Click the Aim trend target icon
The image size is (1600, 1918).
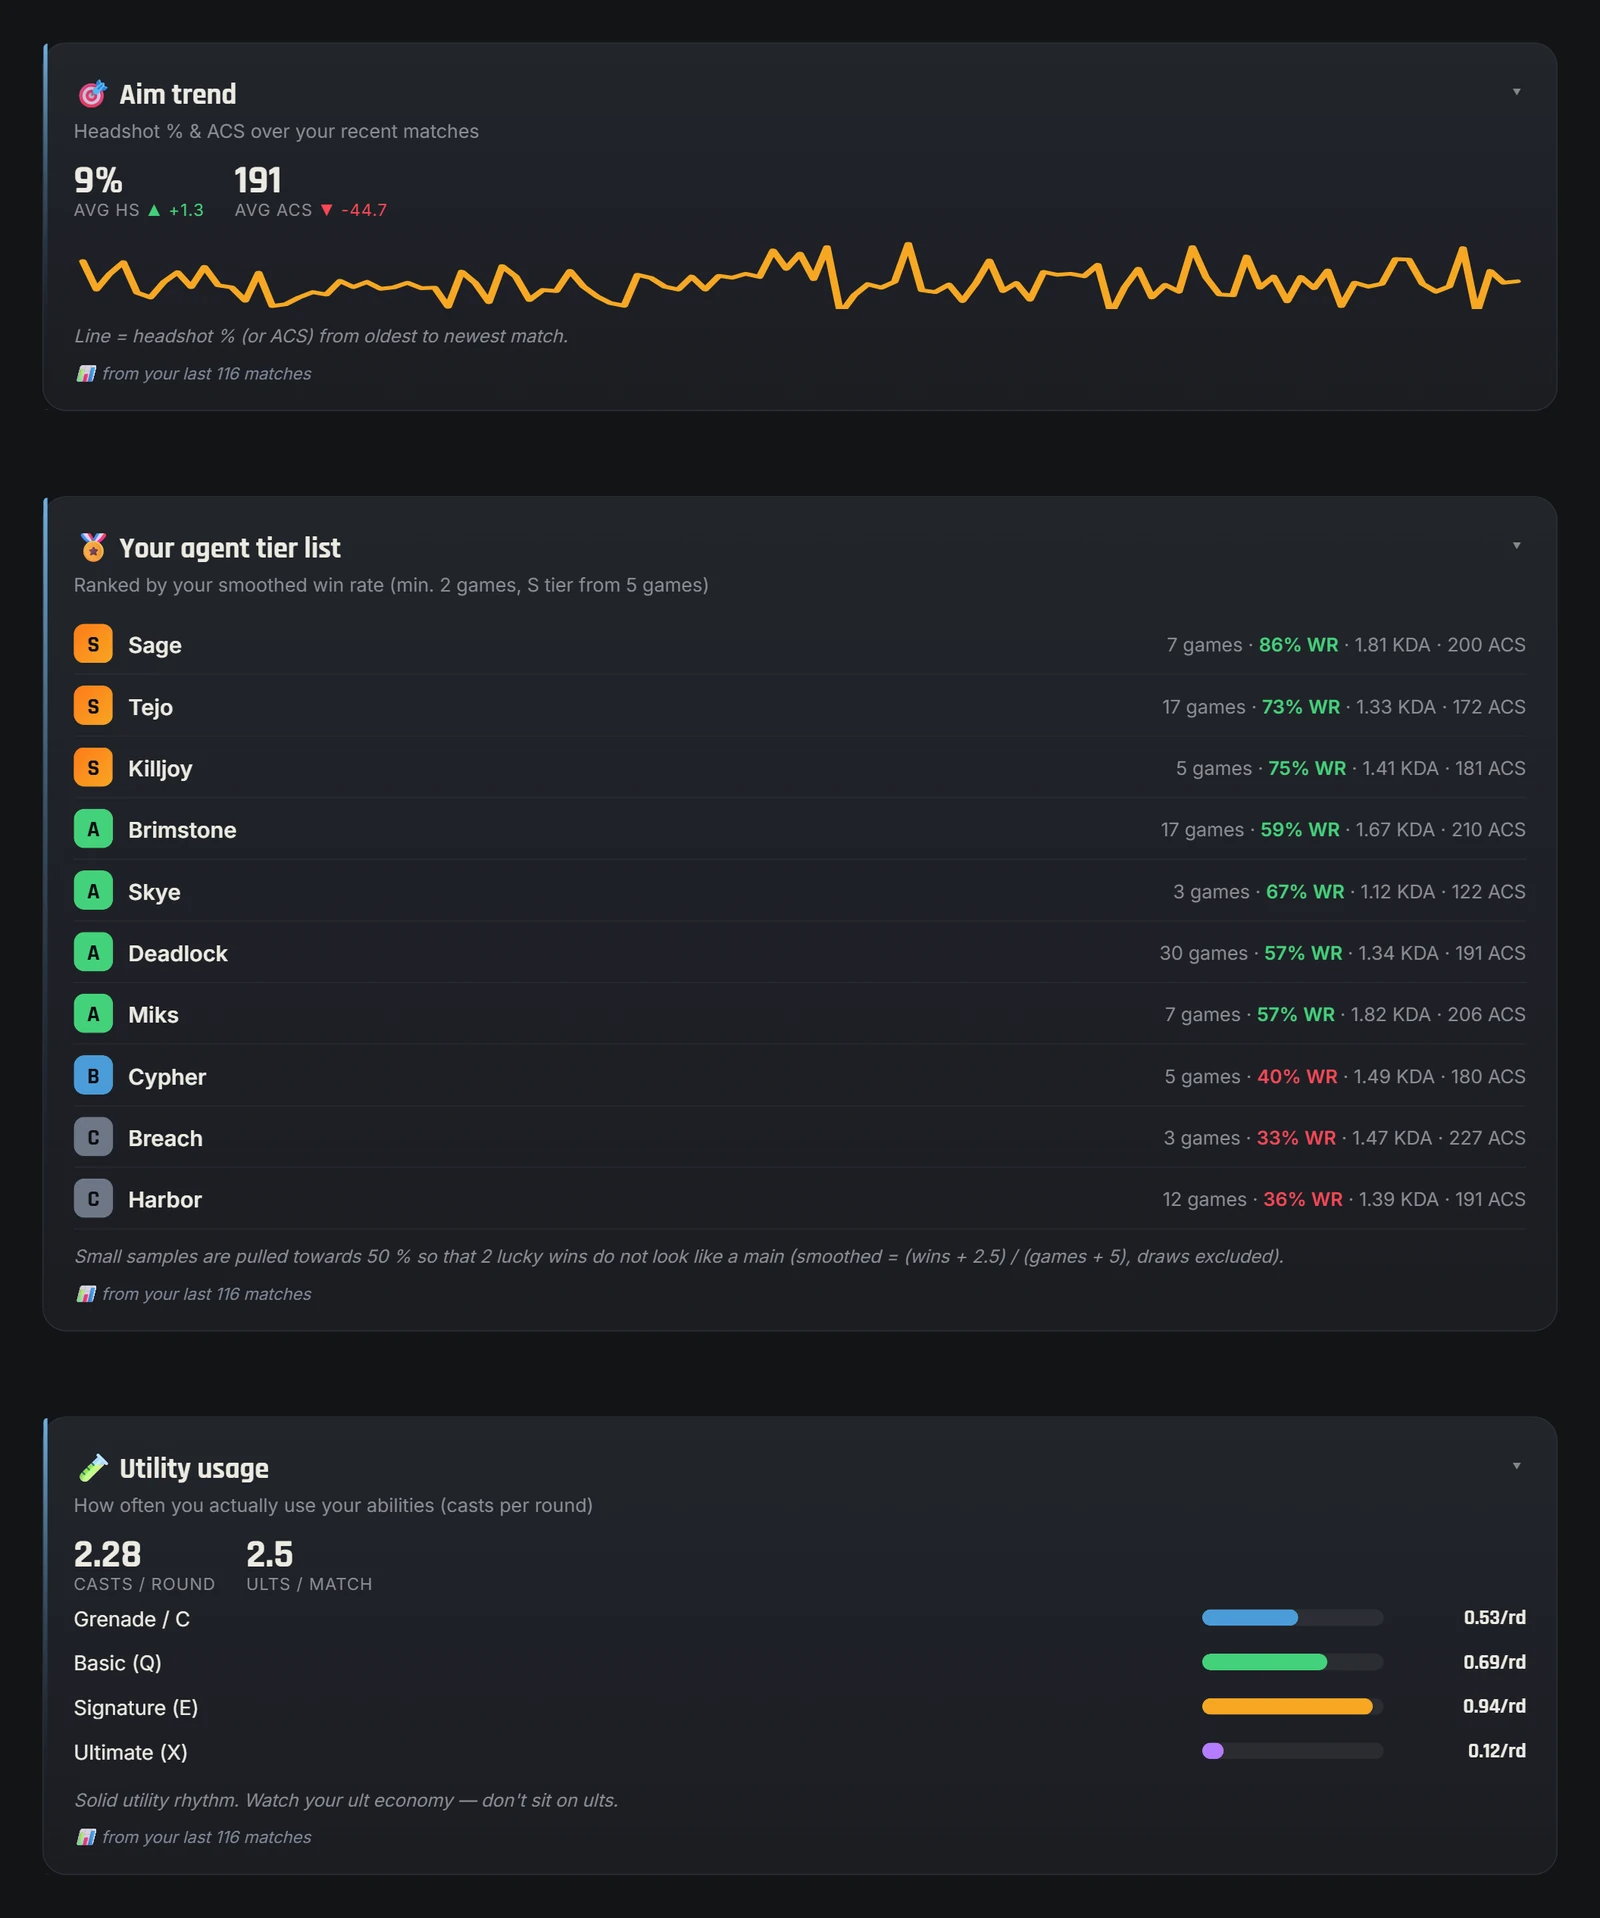[92, 94]
